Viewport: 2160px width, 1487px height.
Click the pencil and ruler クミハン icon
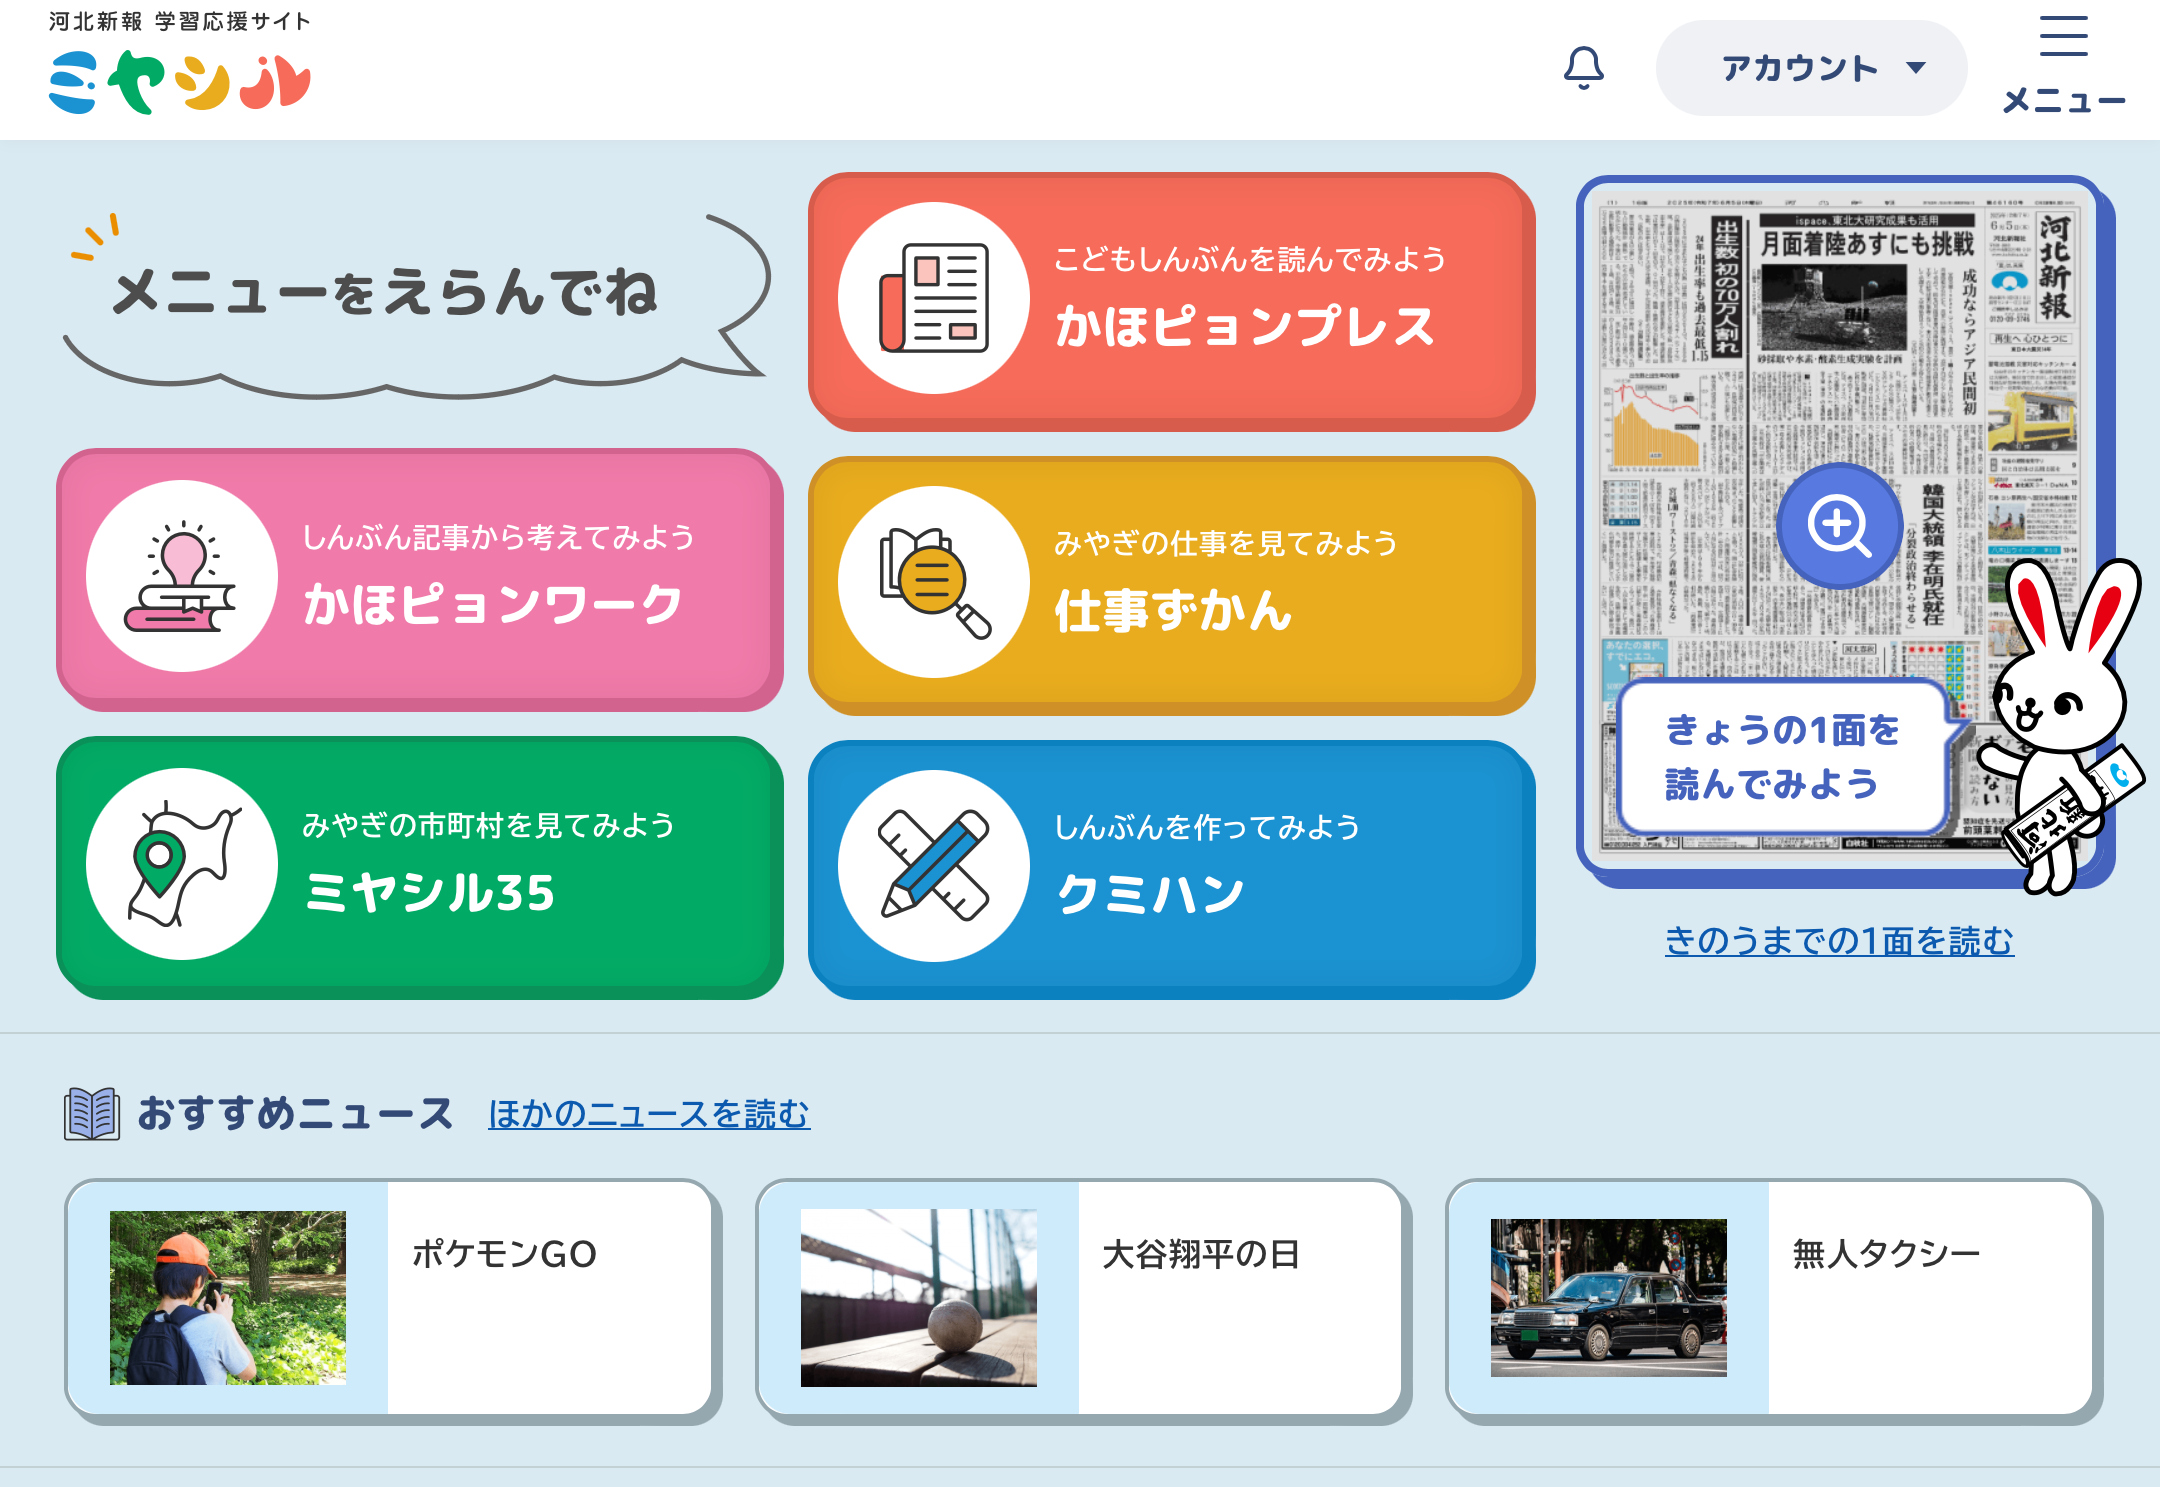click(934, 866)
